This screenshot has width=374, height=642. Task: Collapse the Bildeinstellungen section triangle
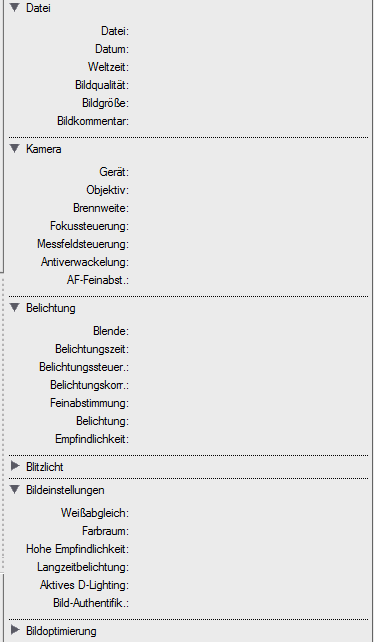(x=15, y=489)
